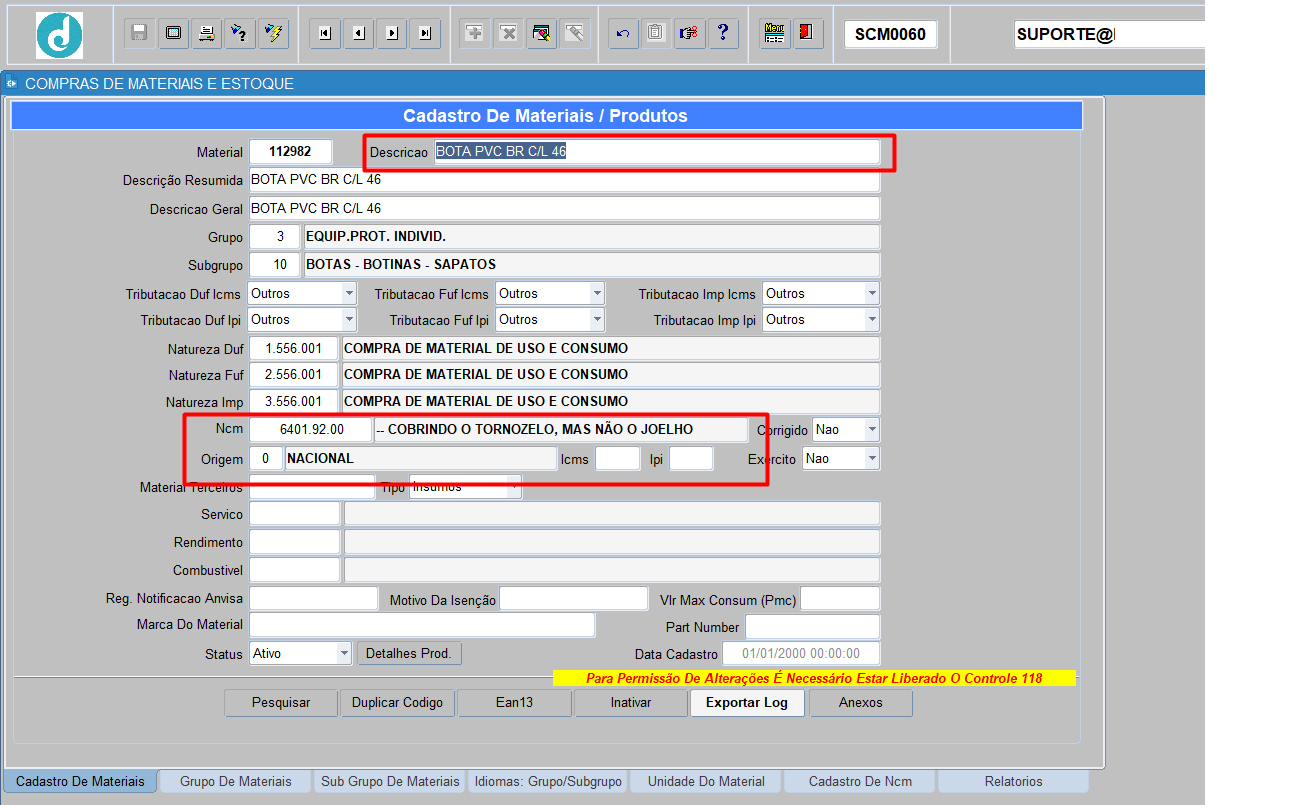The width and height of the screenshot is (1293, 805).
Task: Click the Reg. Notificacao Anvisa field
Action: click(x=313, y=599)
